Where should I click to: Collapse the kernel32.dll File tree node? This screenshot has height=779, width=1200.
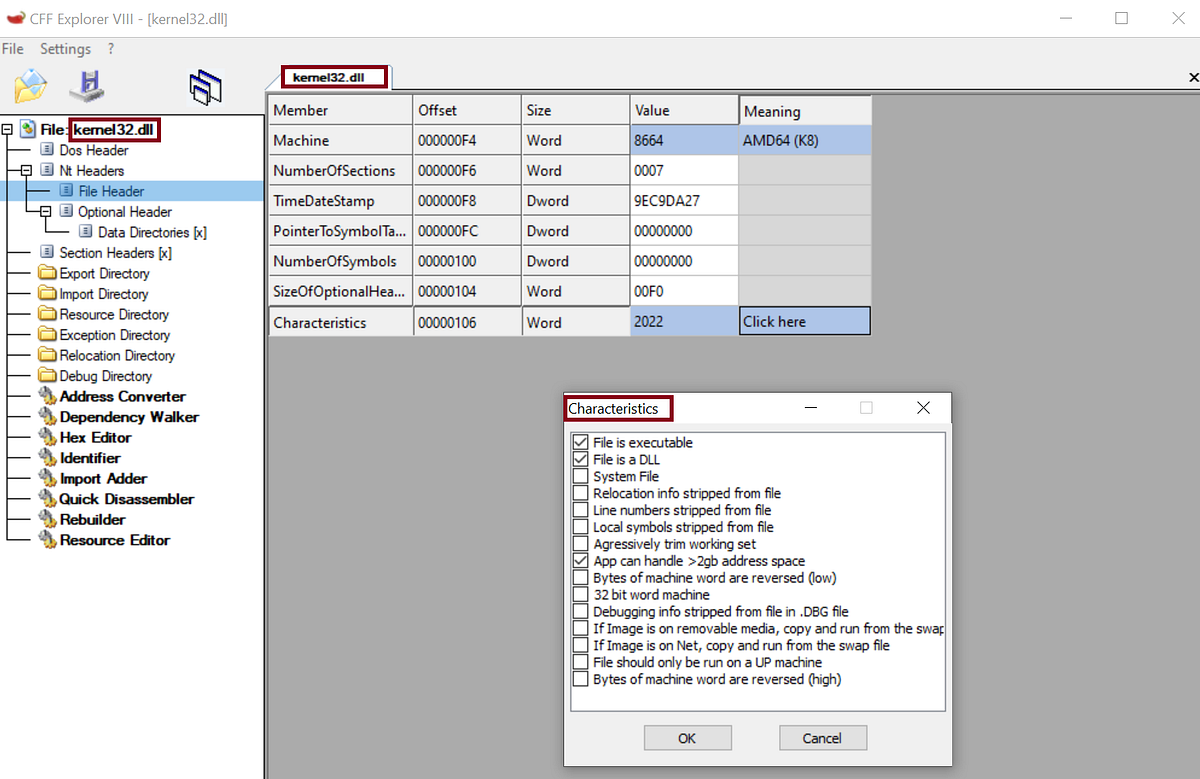pos(7,129)
